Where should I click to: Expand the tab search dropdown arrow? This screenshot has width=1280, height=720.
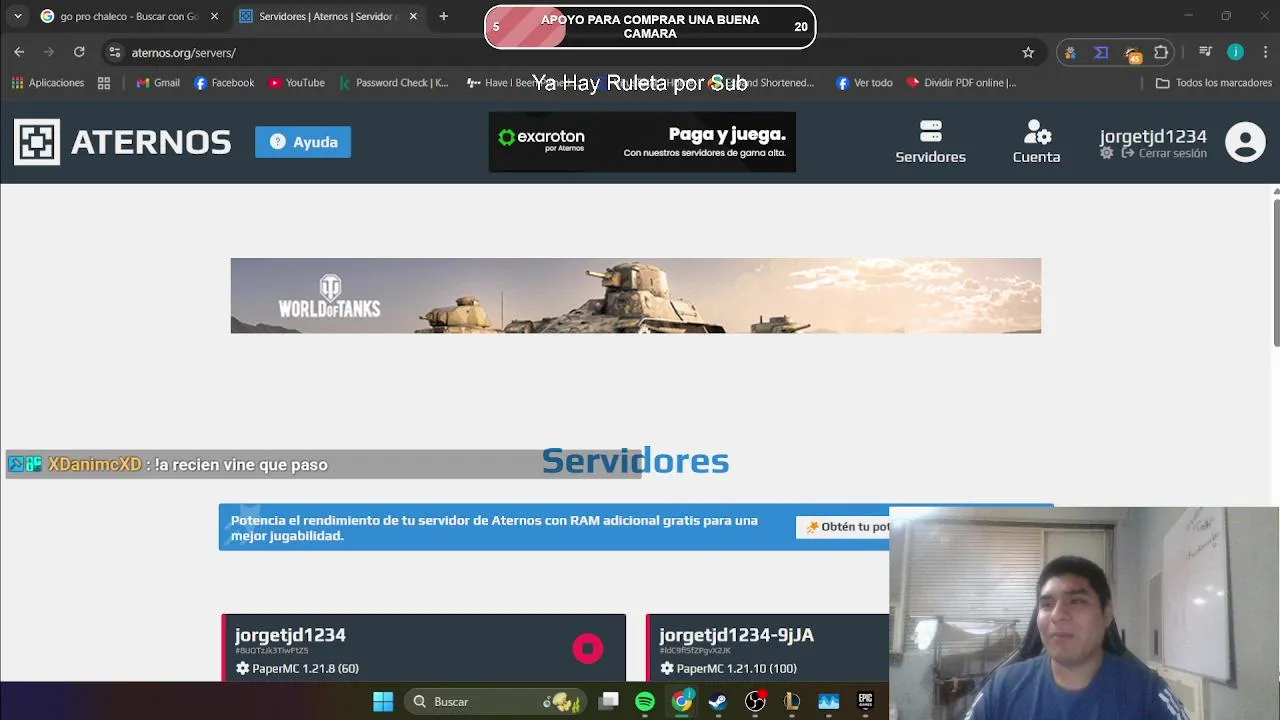17,16
